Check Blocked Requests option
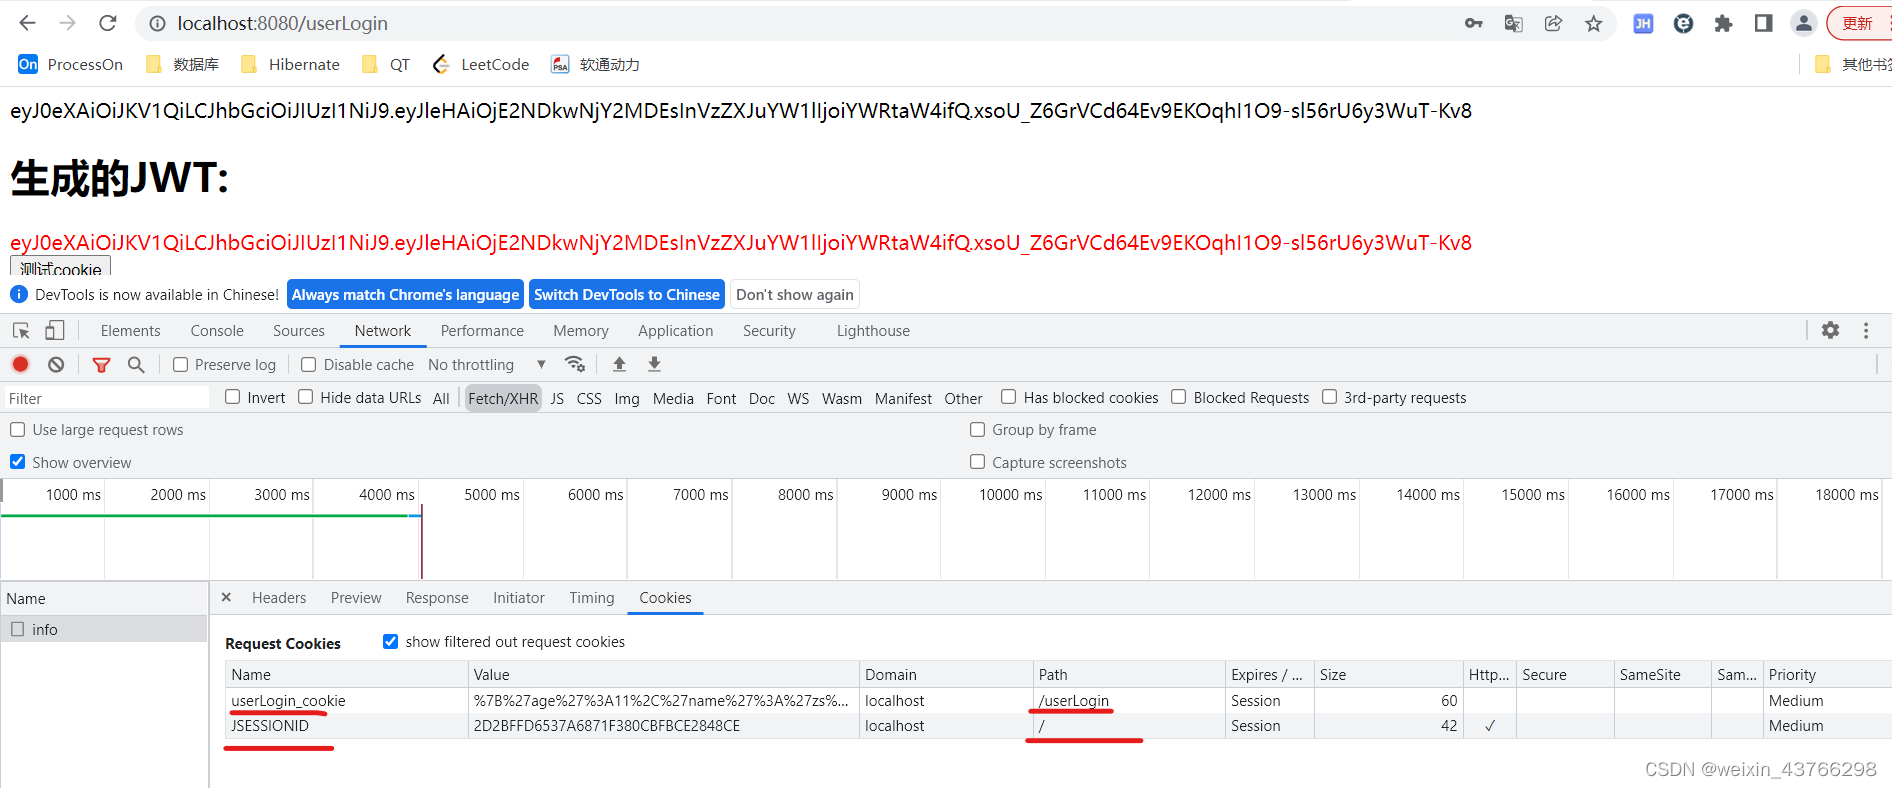1892x788 pixels. 1179,397
